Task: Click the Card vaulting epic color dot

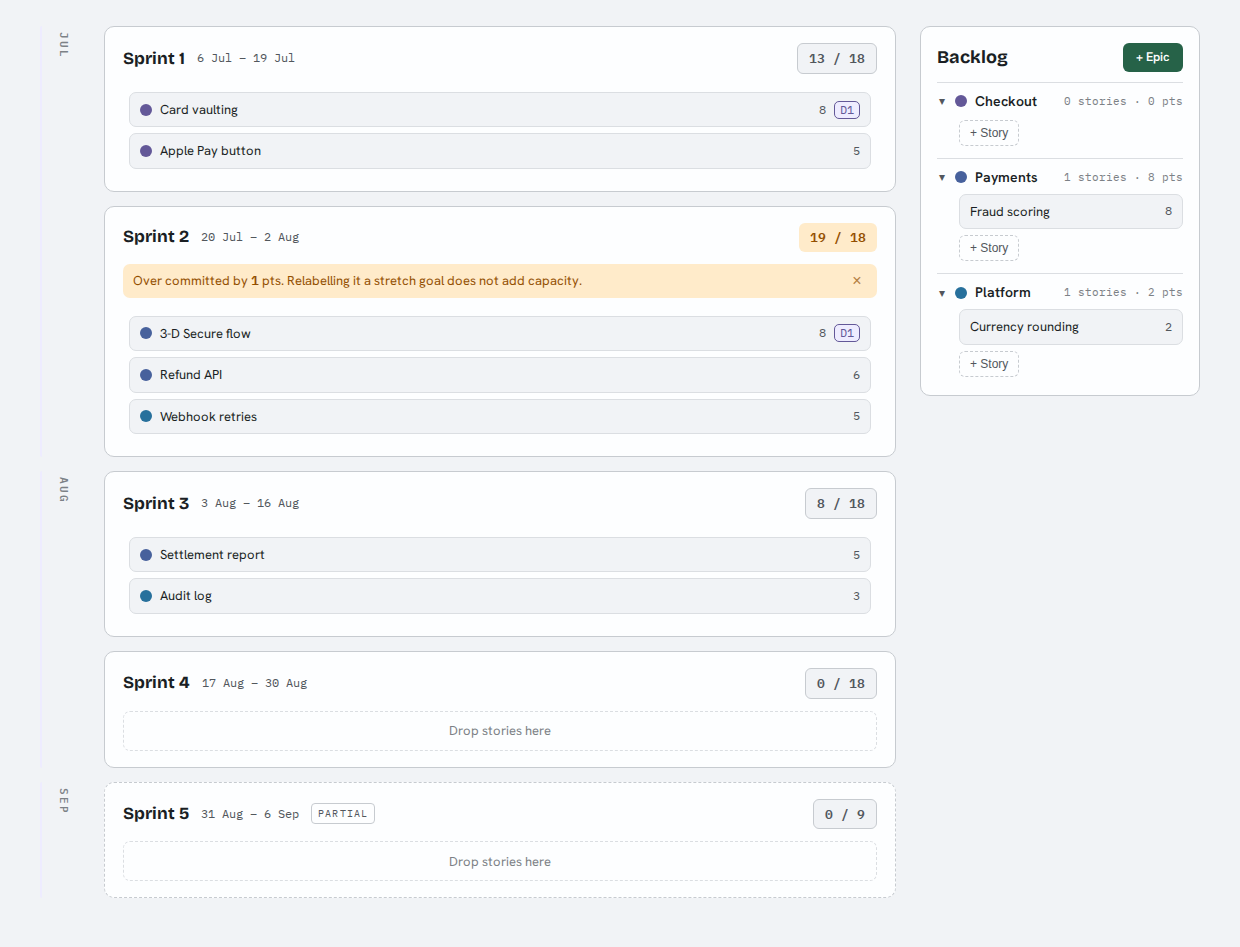Action: click(146, 110)
